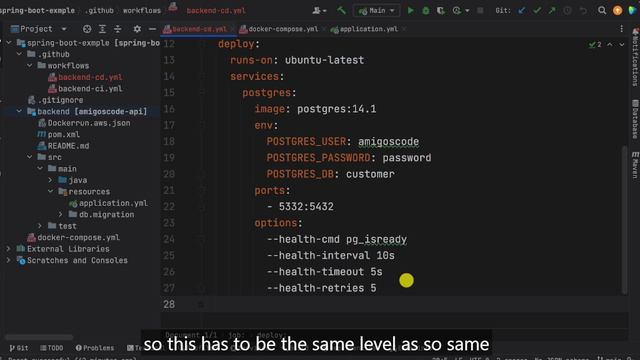This screenshot has width=640, height=360.
Task: Click Expand All in the Project panel
Action: pyautogui.click(x=102, y=29)
